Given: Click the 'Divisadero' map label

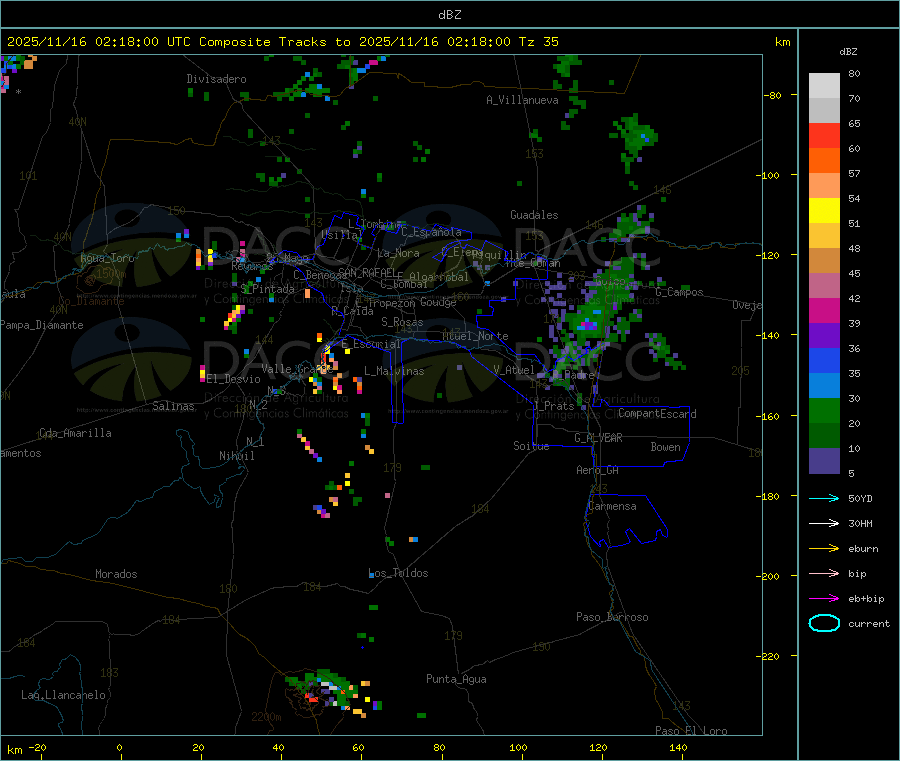Looking at the screenshot, I should click(x=216, y=79).
